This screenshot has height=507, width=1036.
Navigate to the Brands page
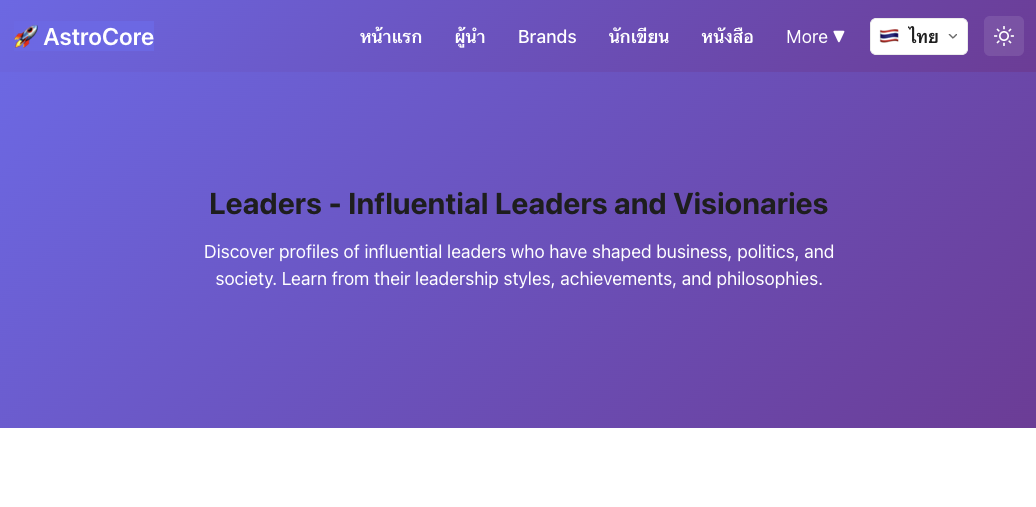547,37
